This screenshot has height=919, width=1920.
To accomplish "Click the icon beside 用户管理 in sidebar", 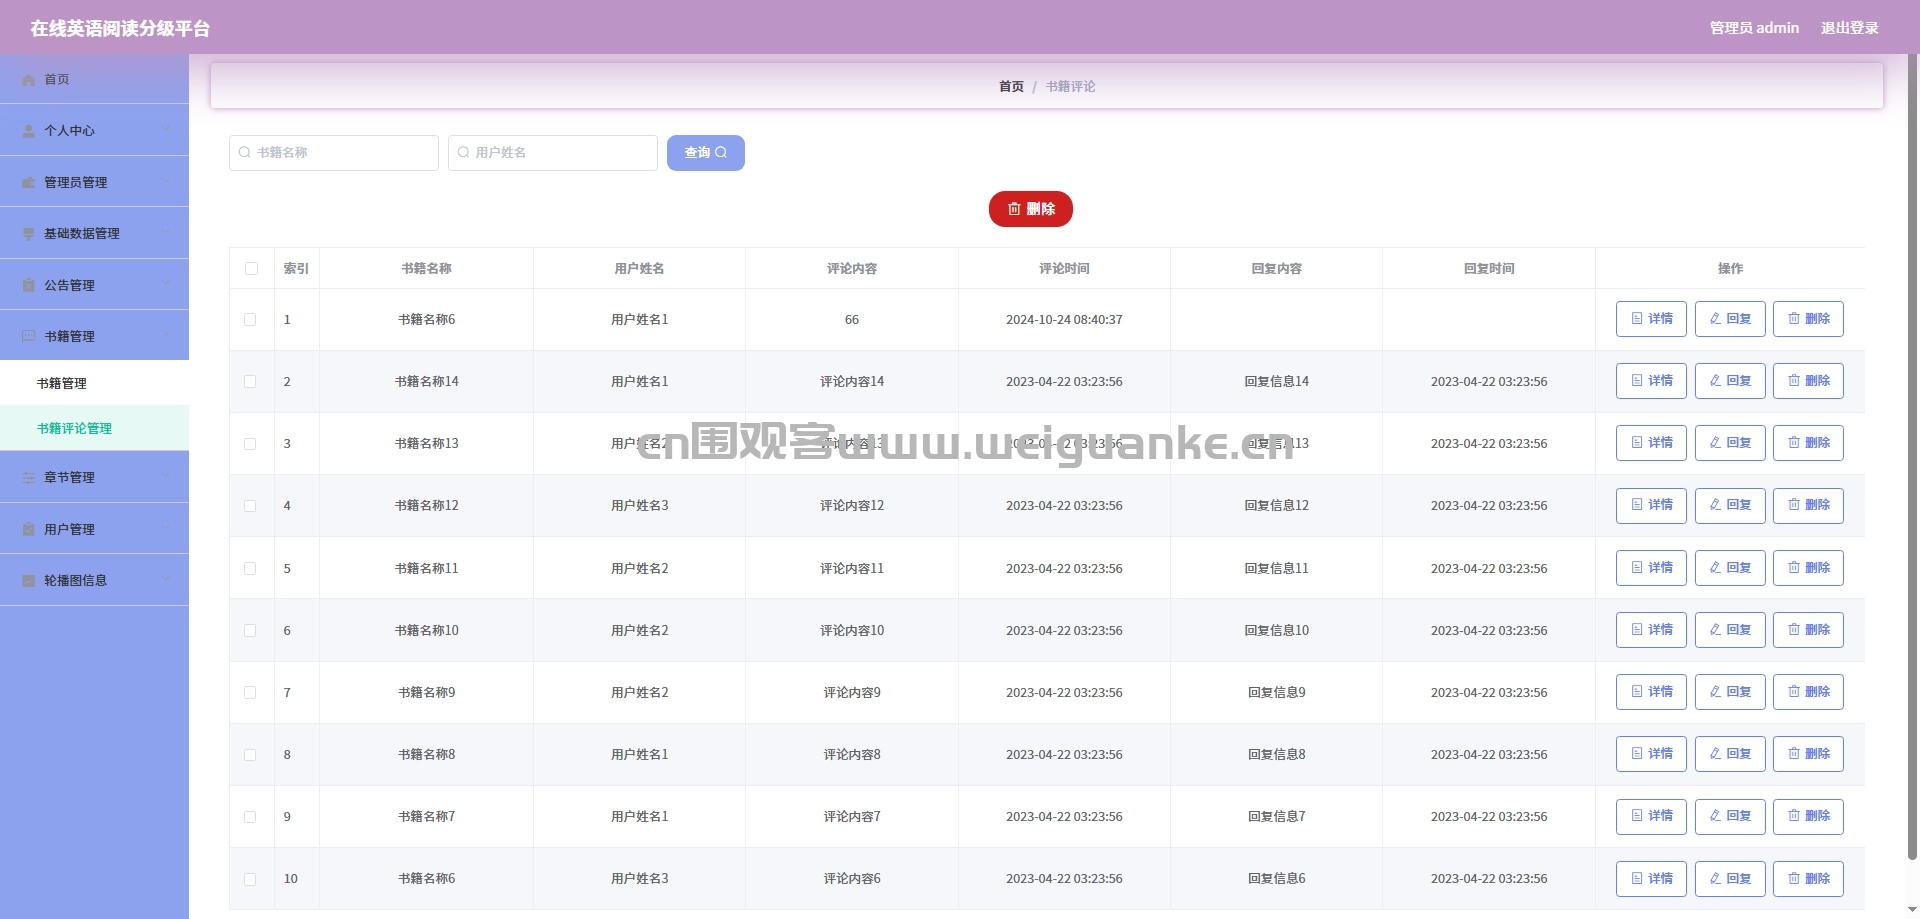I will [x=28, y=530].
